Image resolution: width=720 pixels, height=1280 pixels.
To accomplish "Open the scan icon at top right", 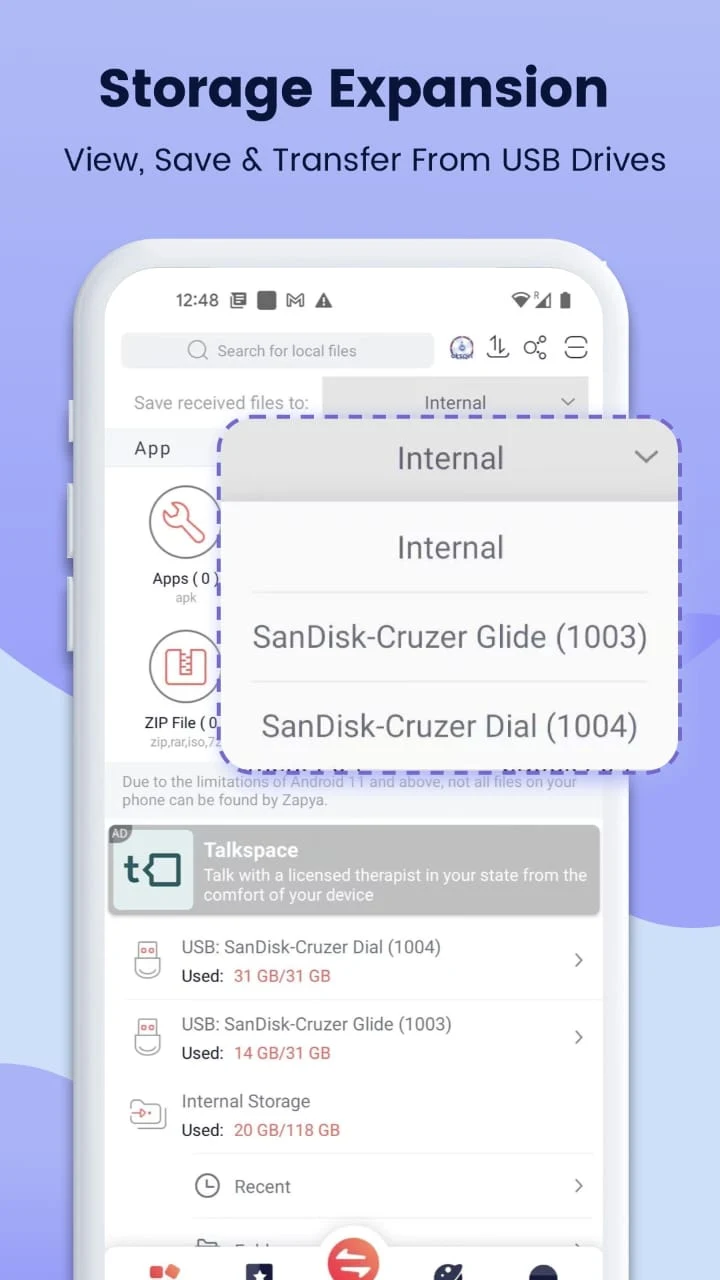I will pyautogui.click(x=575, y=348).
